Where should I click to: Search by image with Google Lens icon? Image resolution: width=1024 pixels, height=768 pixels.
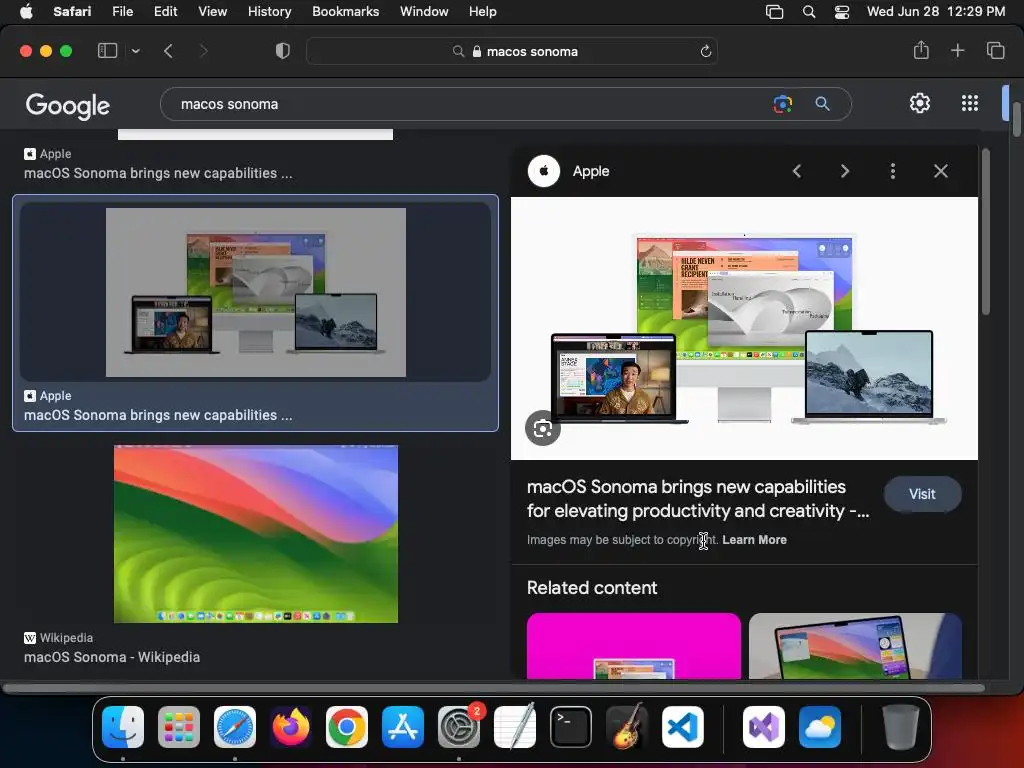point(782,104)
